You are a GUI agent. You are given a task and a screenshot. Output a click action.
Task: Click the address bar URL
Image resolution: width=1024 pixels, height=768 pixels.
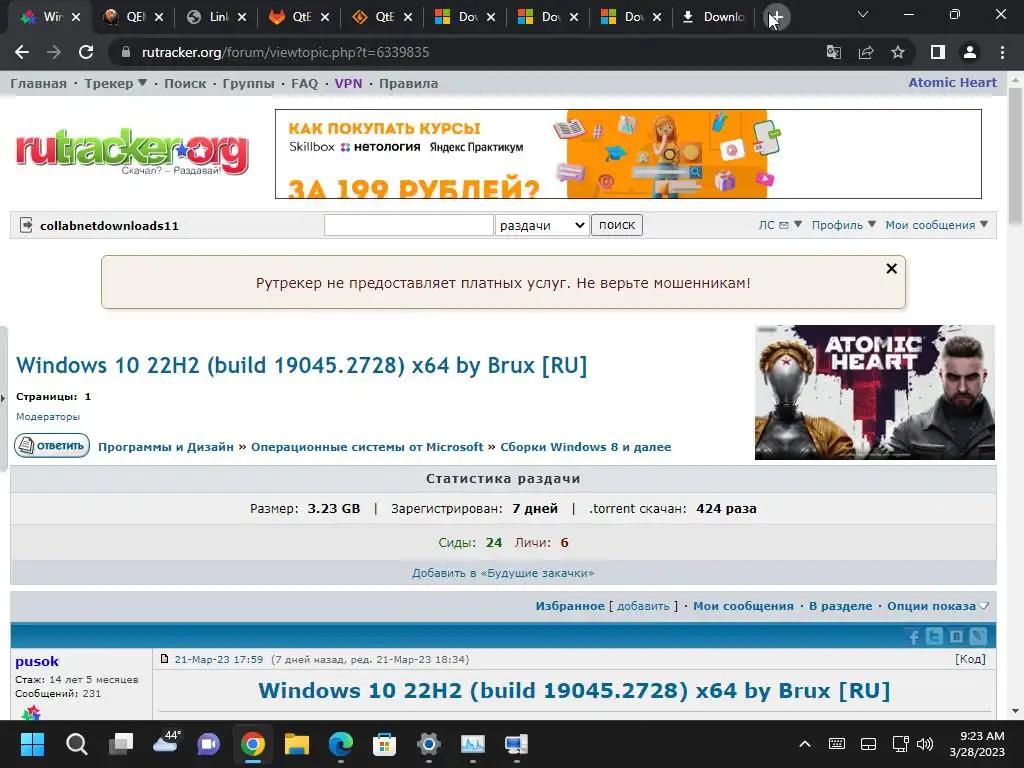[x=285, y=52]
